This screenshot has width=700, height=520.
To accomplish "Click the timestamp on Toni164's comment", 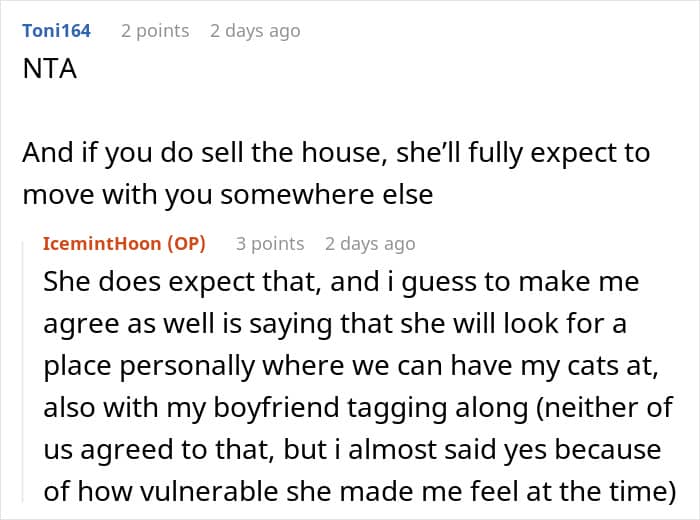I will (x=255, y=31).
